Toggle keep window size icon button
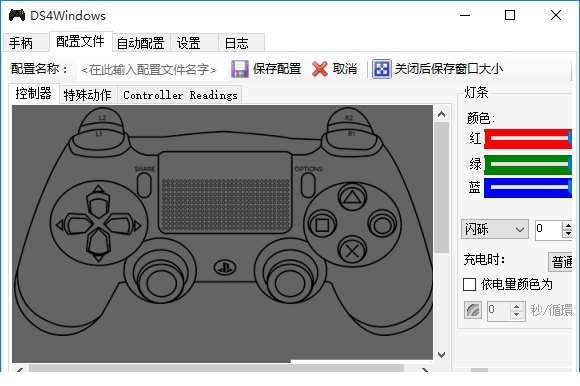The height and width of the screenshot is (386, 580). 381,69
